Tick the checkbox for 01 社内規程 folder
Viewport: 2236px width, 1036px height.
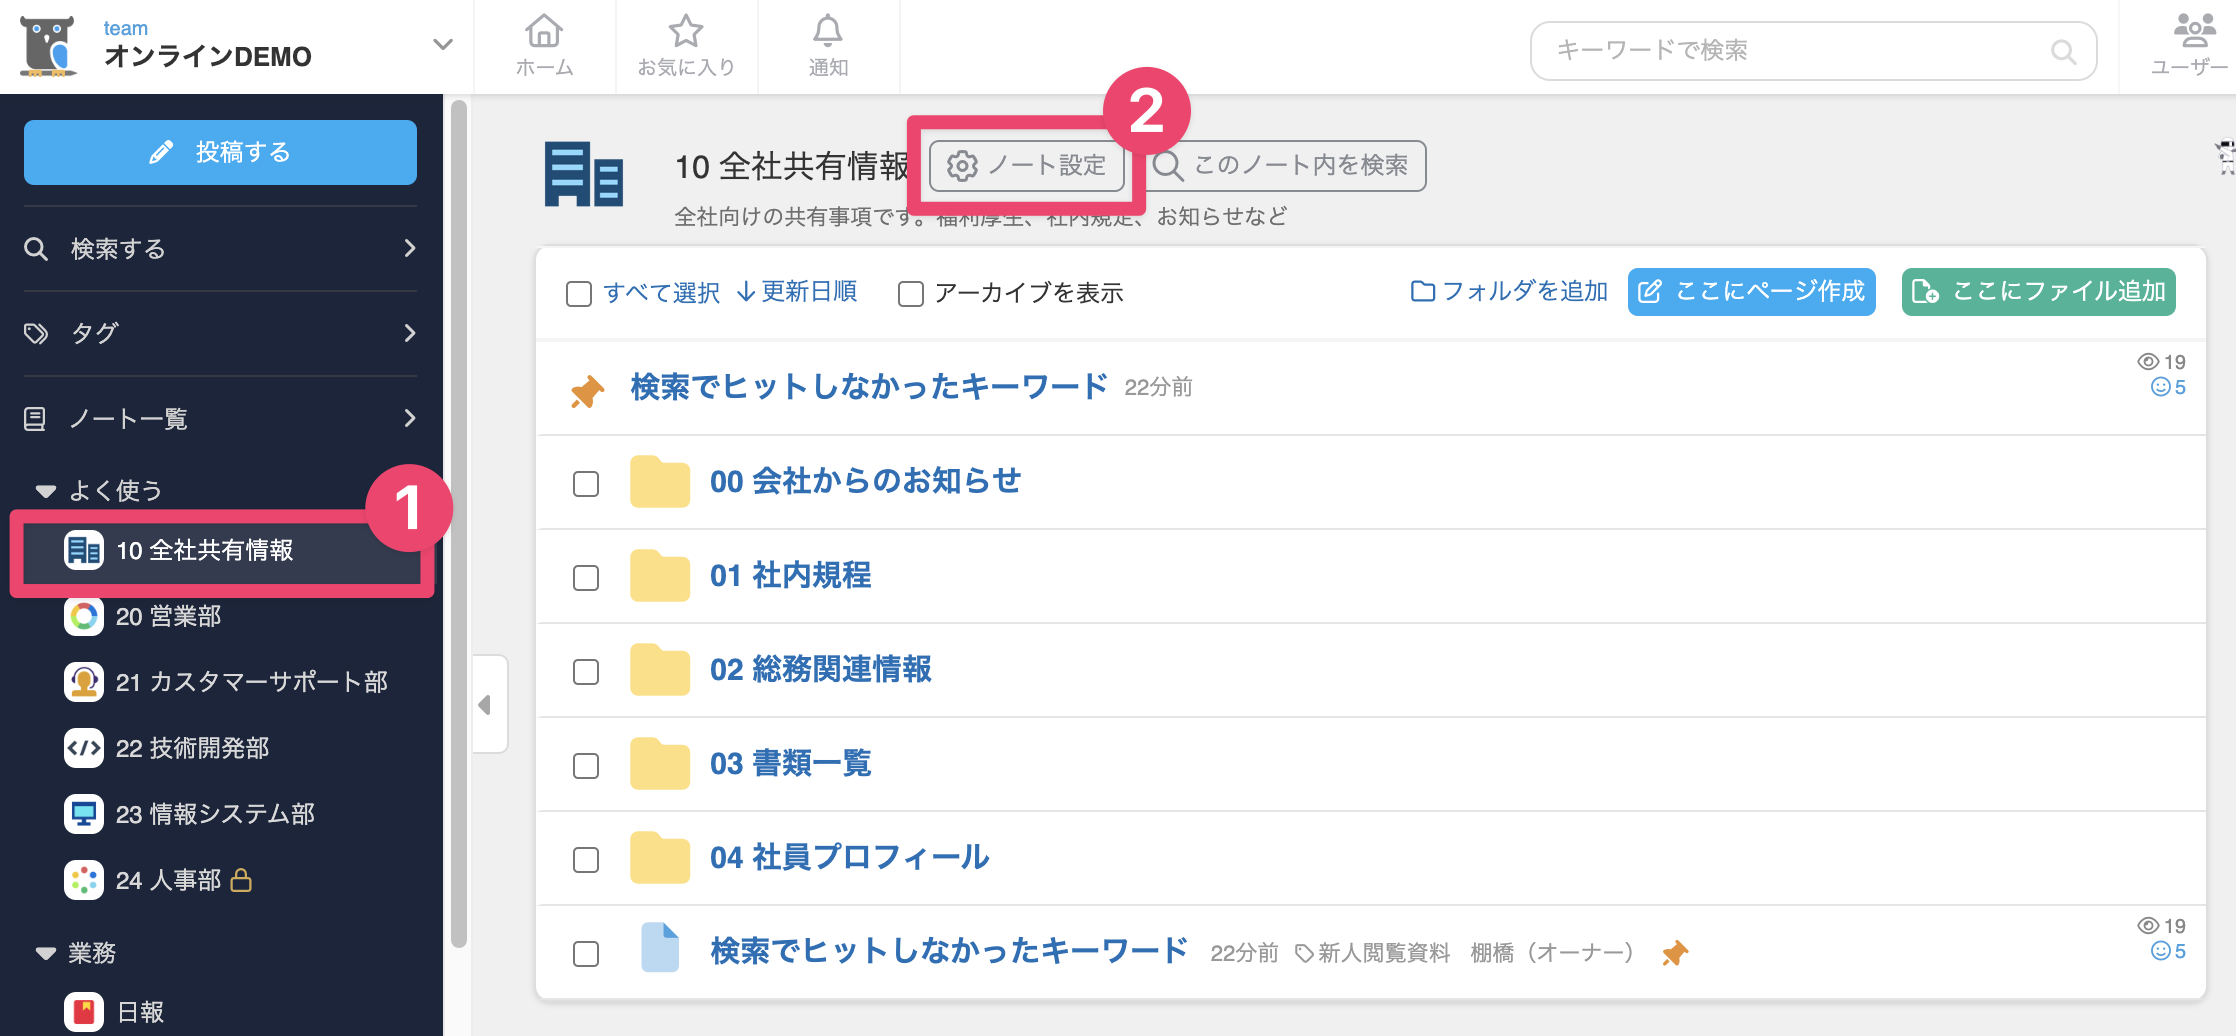586,578
